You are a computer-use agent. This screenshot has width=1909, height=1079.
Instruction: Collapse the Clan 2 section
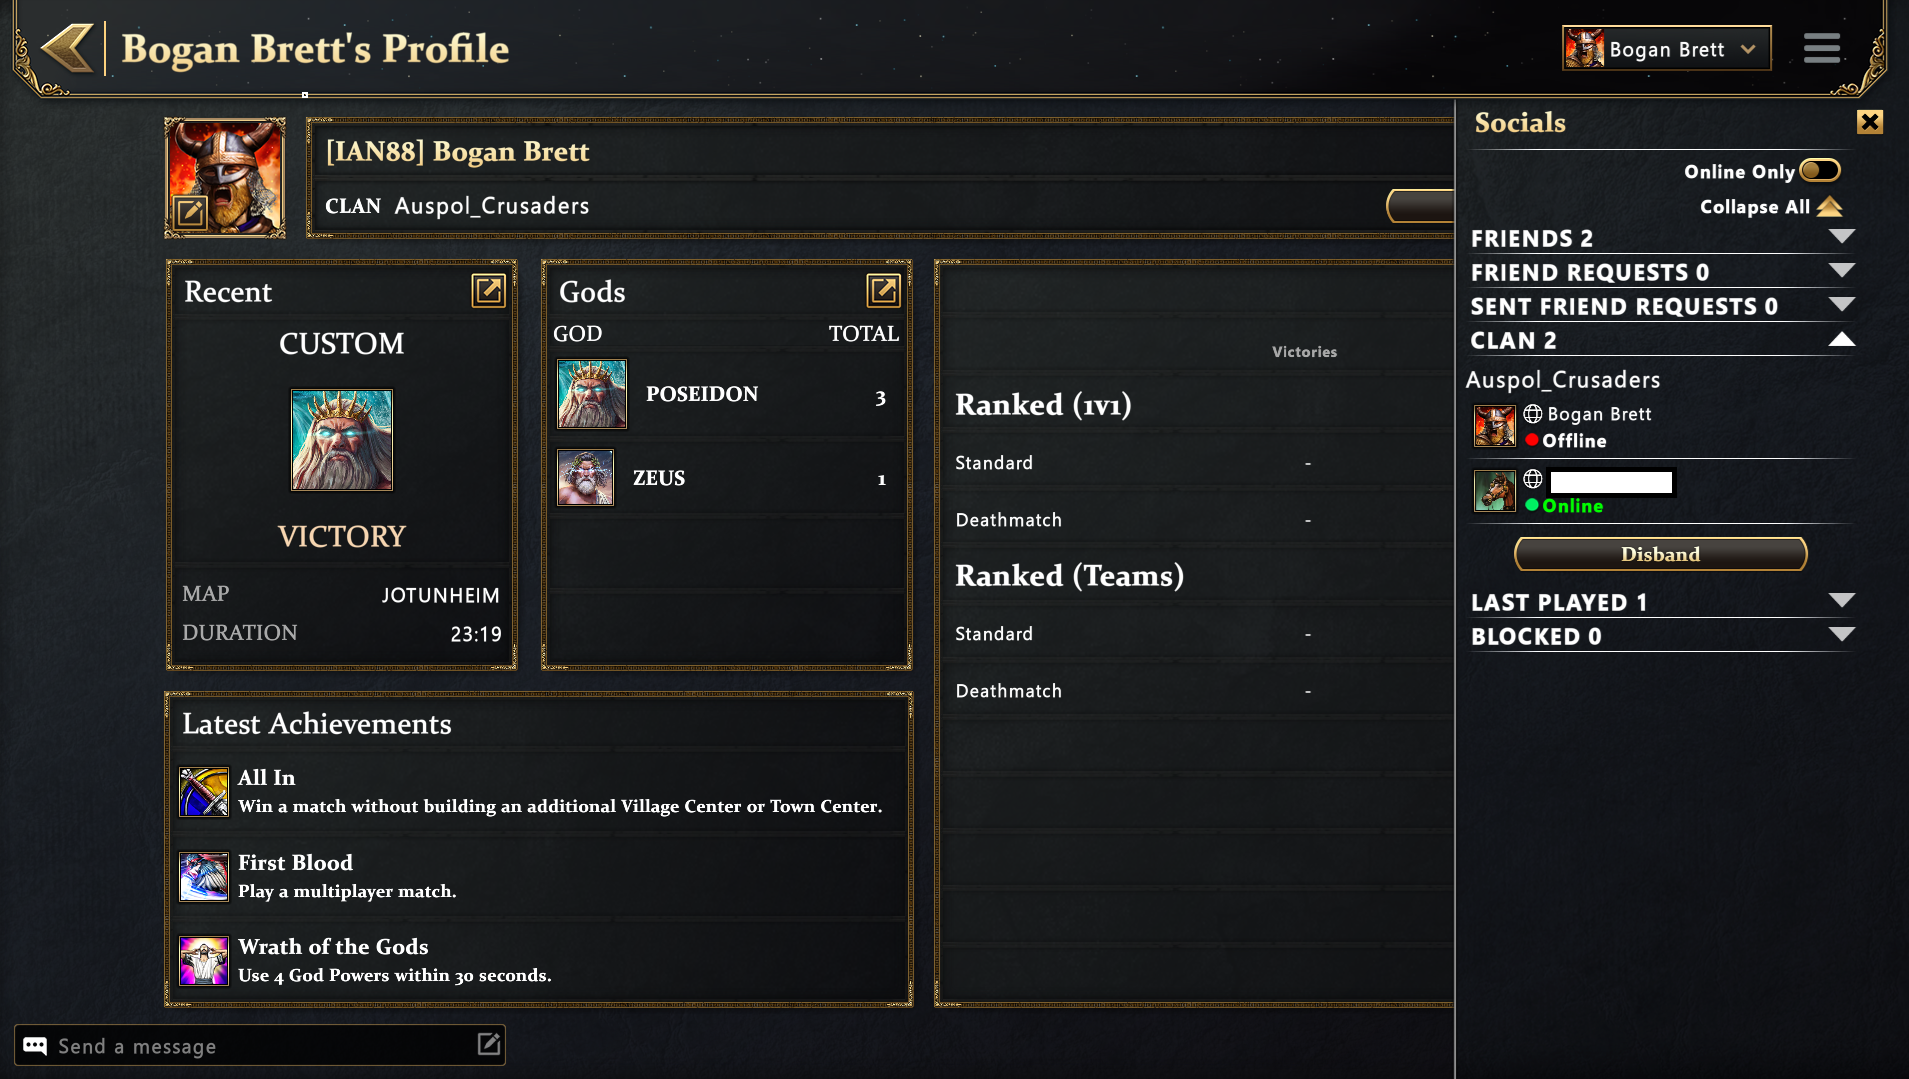pyautogui.click(x=1841, y=340)
